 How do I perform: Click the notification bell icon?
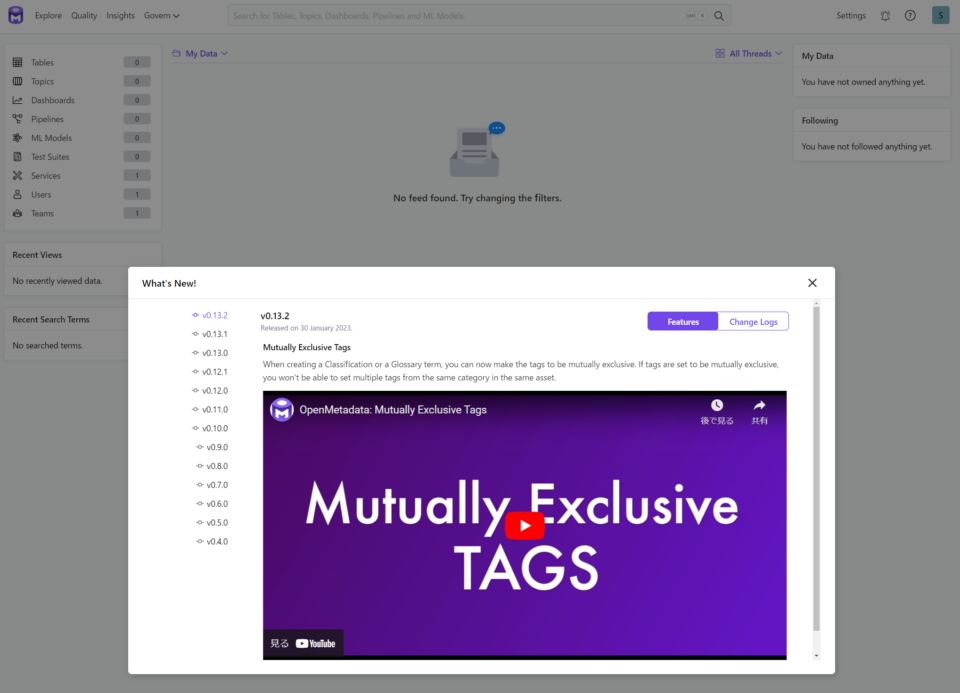(885, 16)
